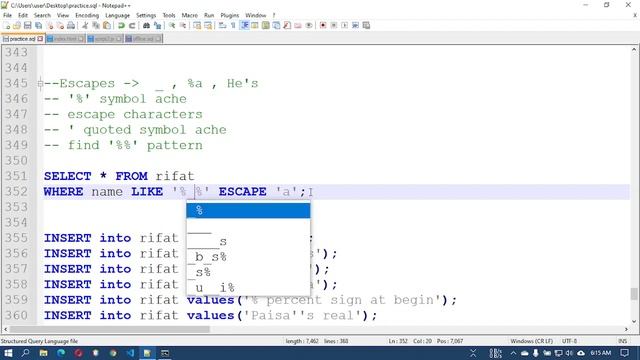Start macro recording with red dot icon
640x360 pixels.
[323, 25]
